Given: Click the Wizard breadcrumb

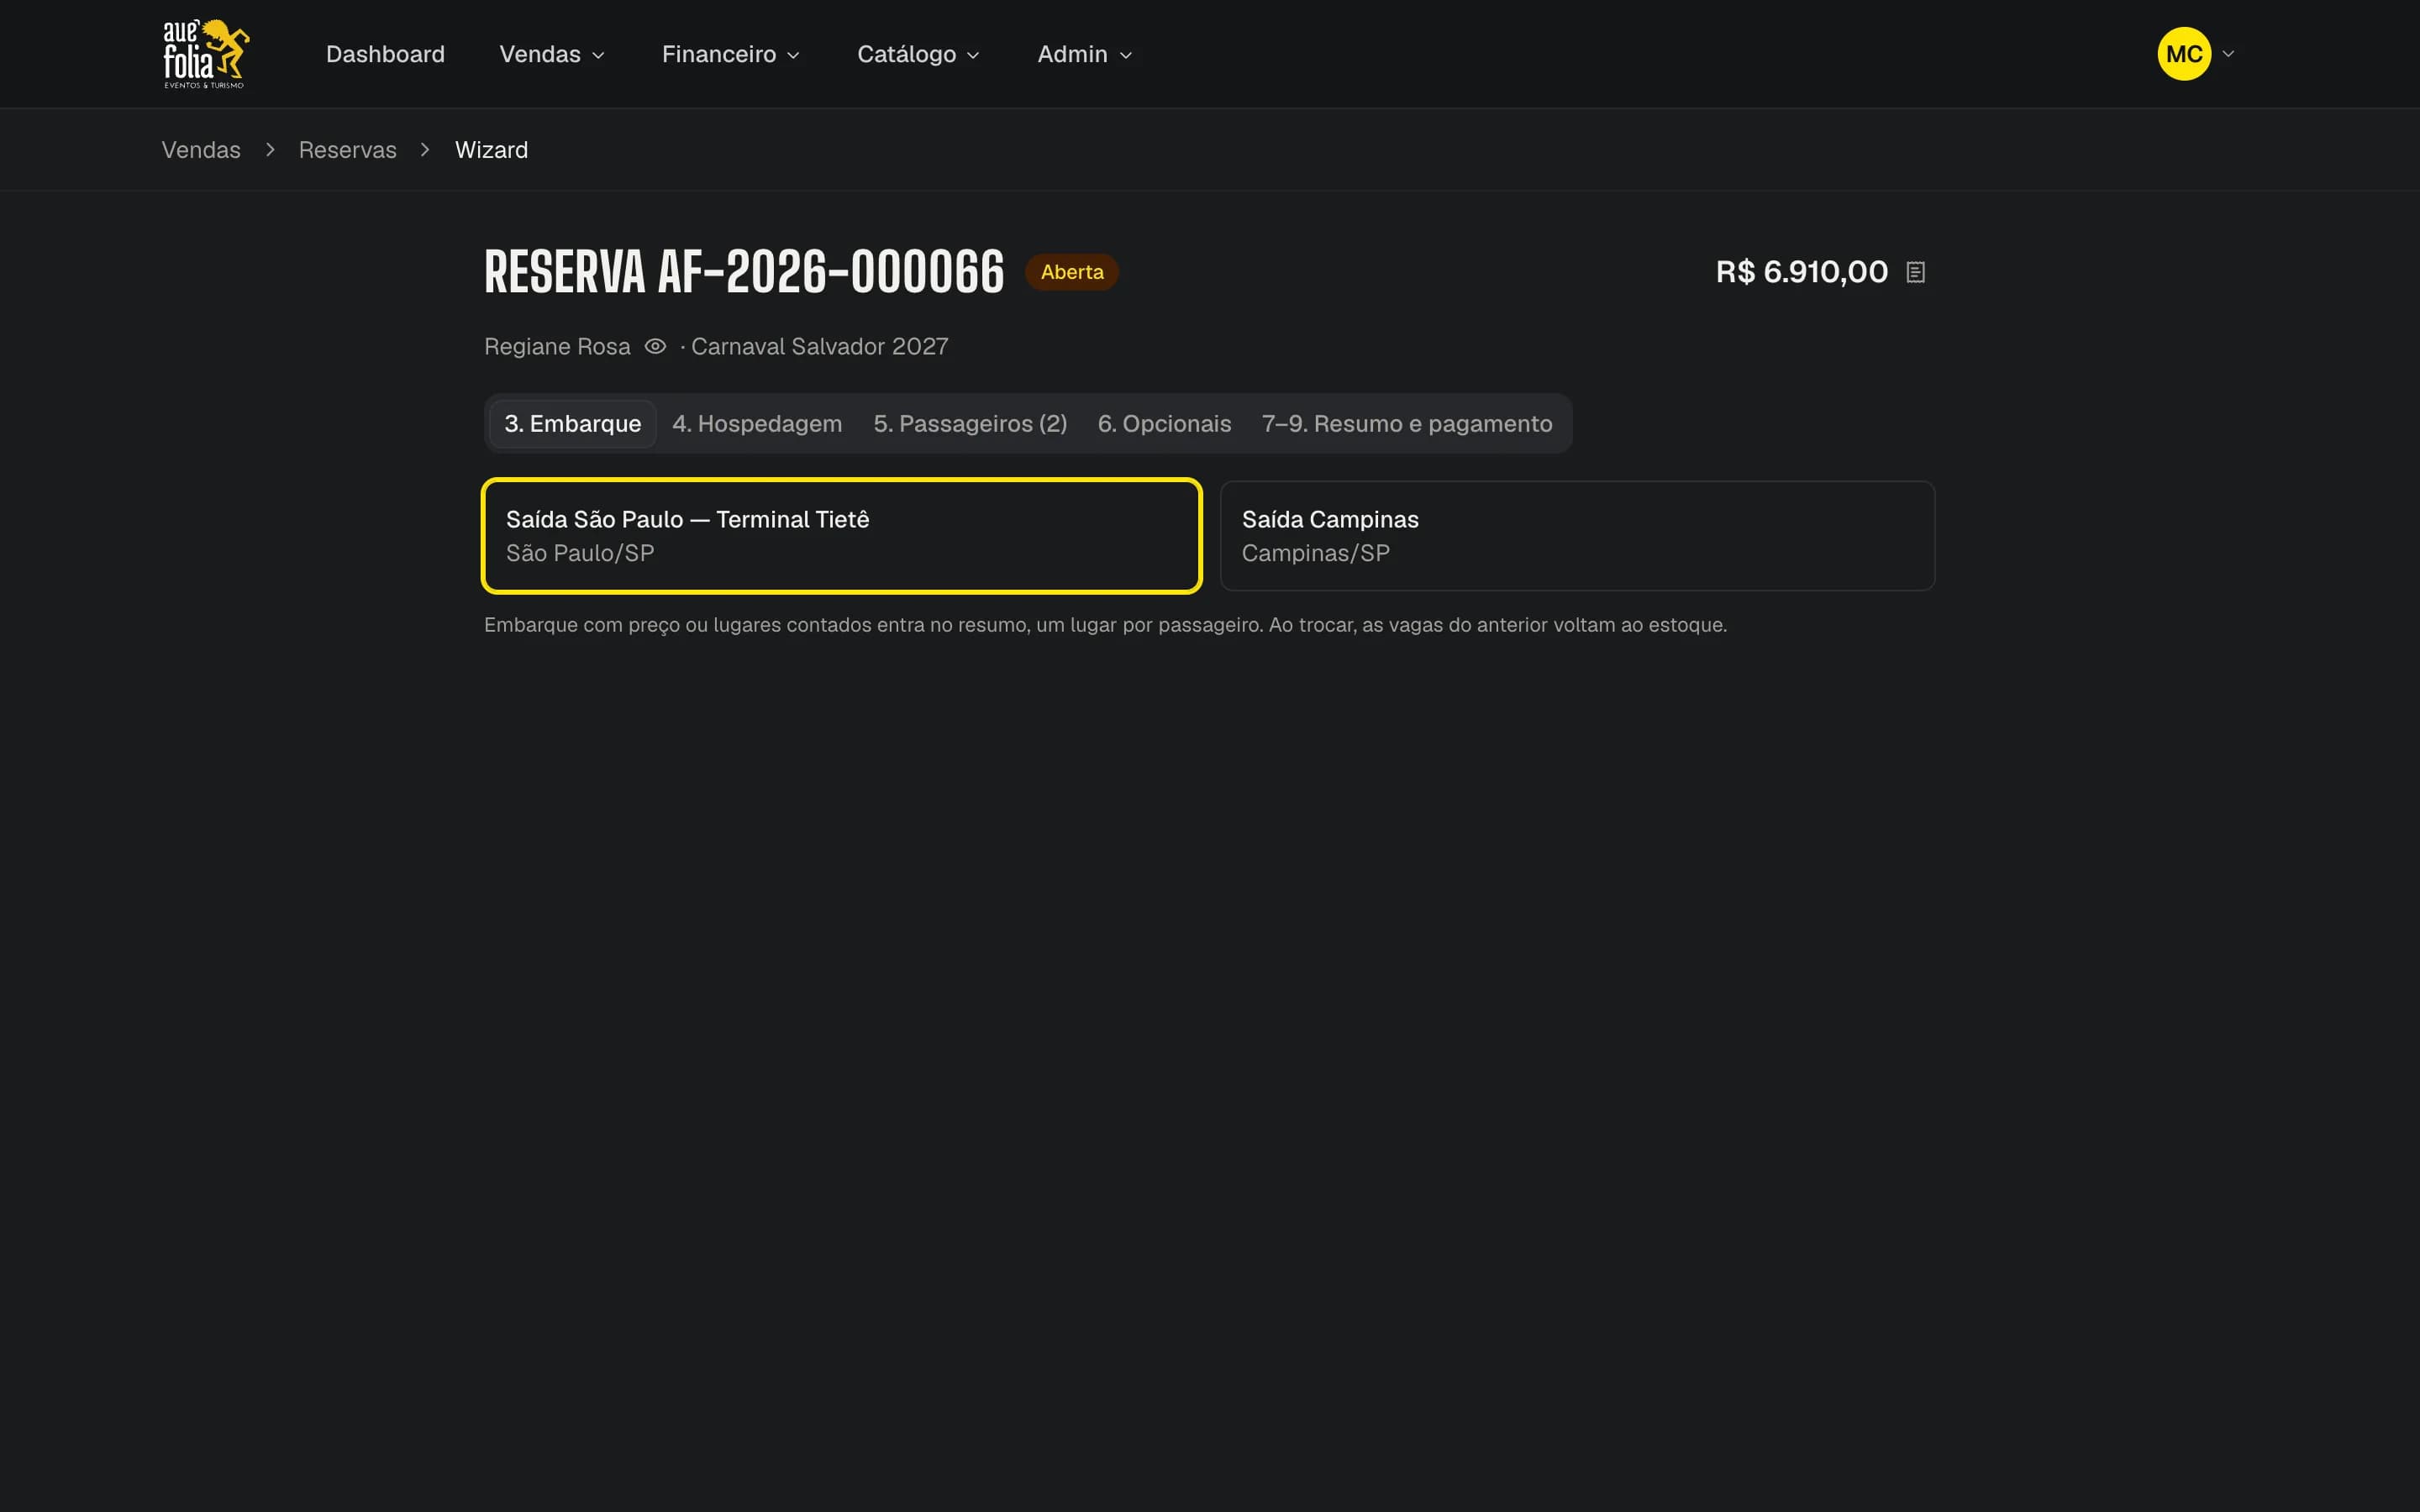Looking at the screenshot, I should pyautogui.click(x=491, y=150).
